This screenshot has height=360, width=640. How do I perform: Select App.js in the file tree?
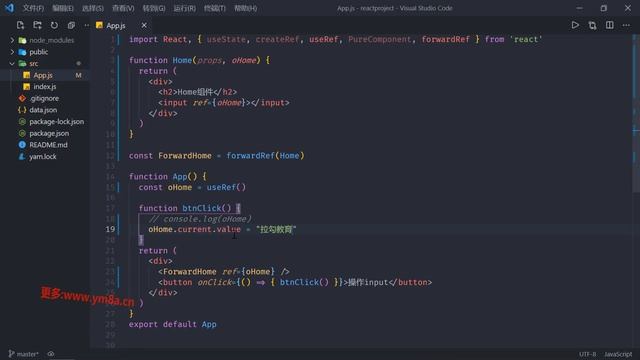43,75
